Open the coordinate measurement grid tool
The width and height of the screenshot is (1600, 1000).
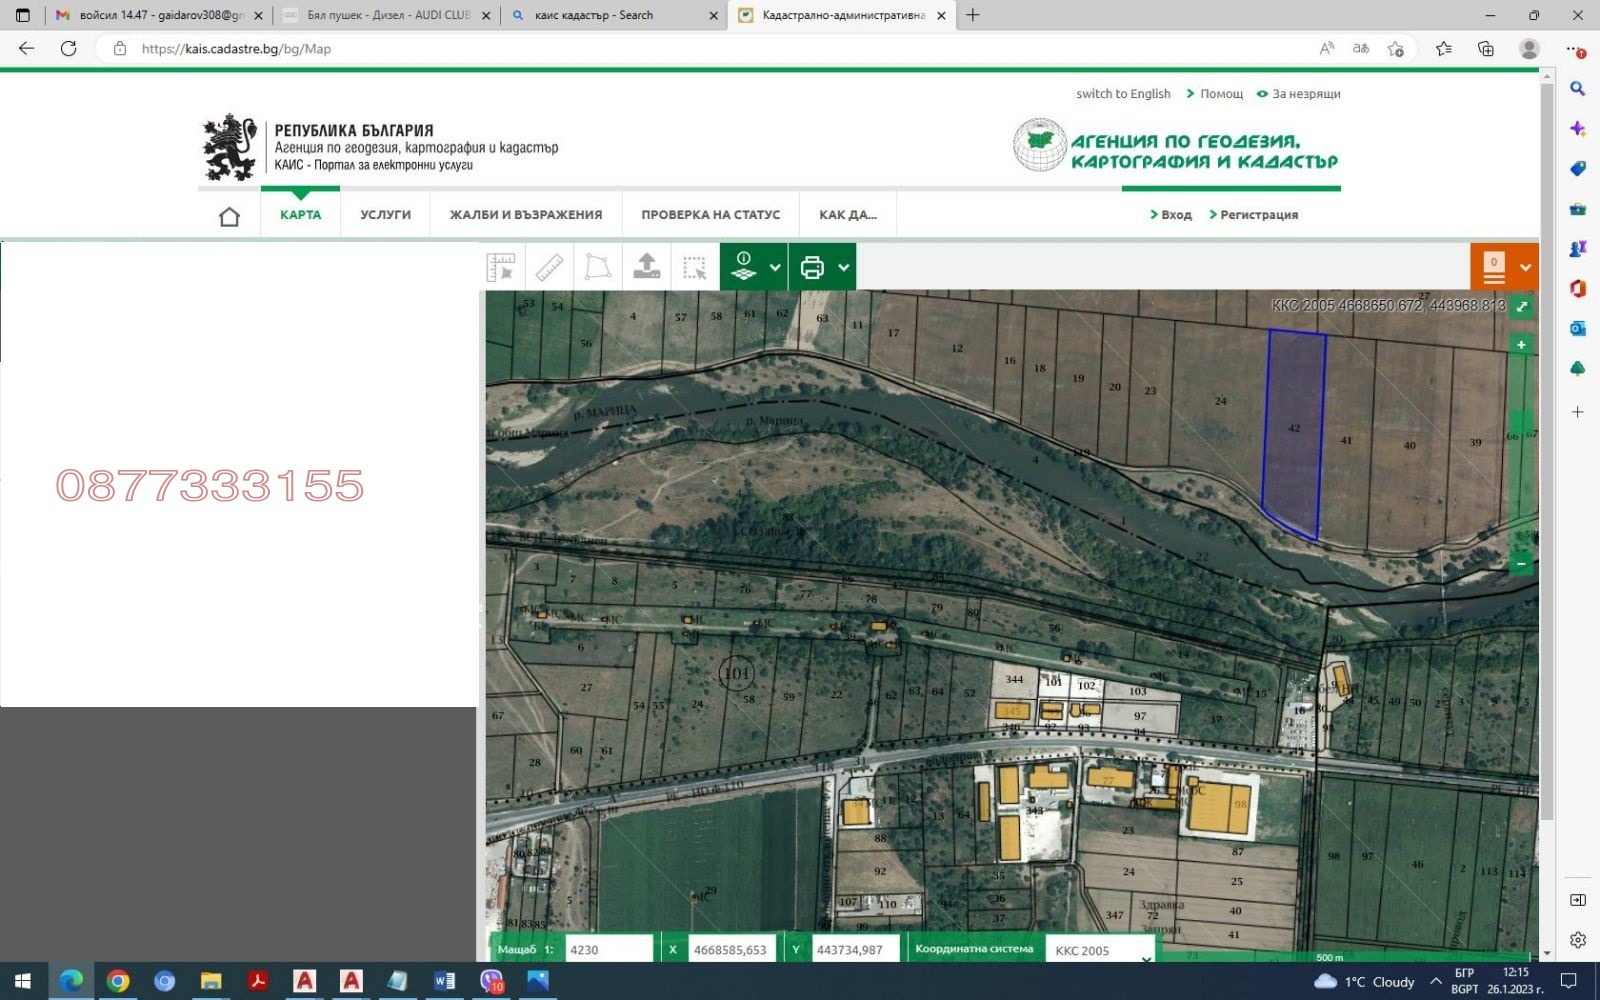click(x=501, y=267)
